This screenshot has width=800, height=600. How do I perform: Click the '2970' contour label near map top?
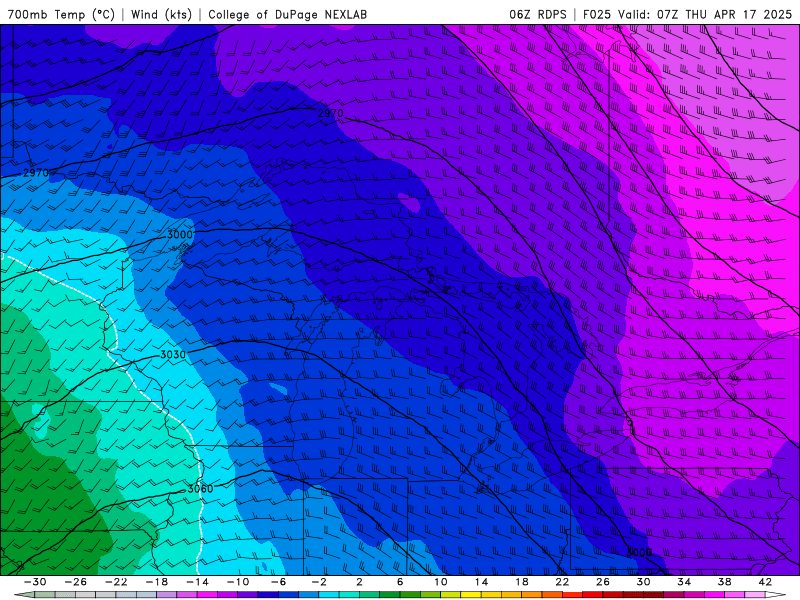pyautogui.click(x=331, y=113)
